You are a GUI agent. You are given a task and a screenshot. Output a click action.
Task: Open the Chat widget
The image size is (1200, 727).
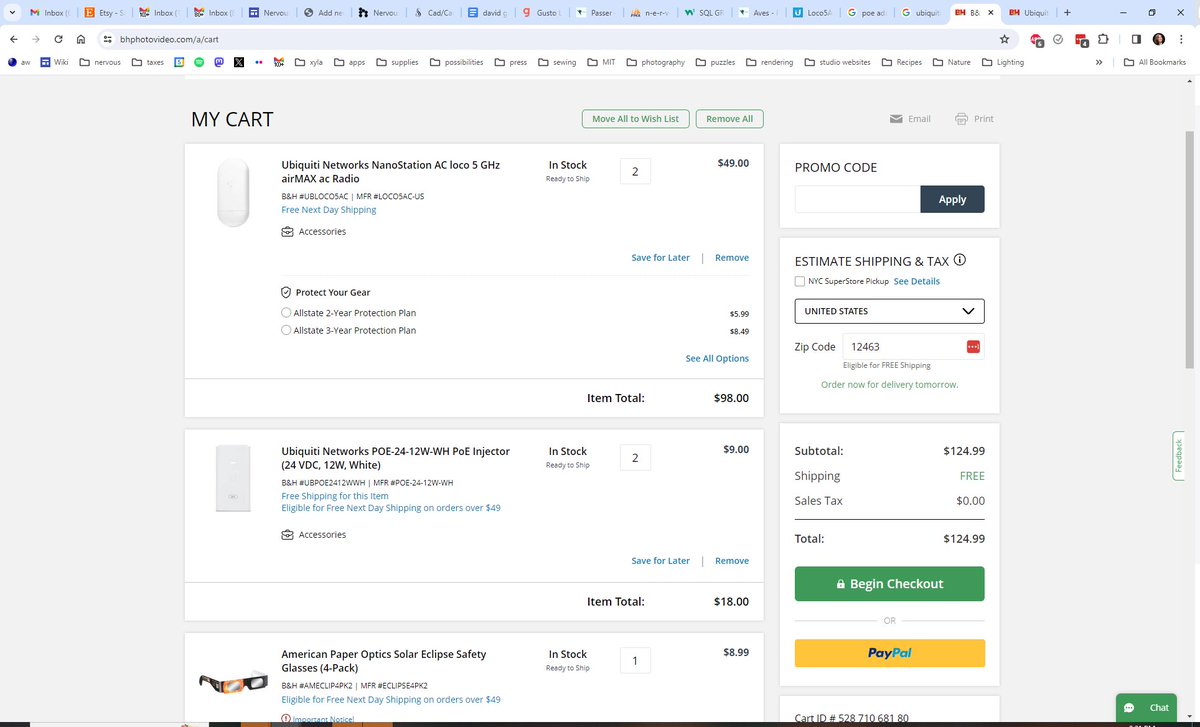(x=1146, y=707)
